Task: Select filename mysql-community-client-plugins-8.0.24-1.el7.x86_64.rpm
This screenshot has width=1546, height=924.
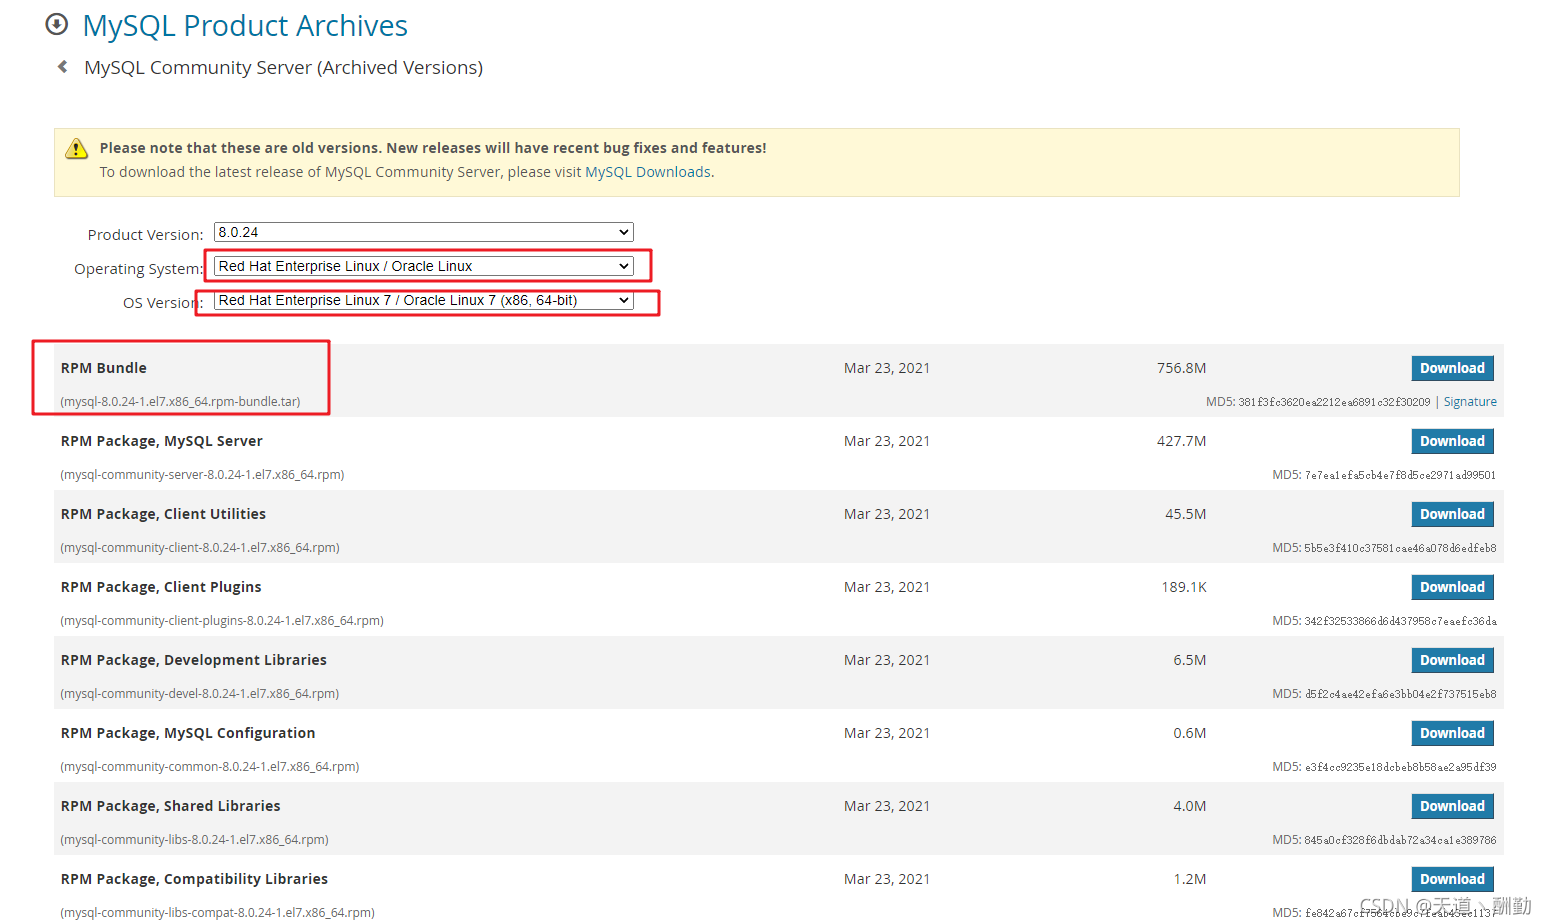Action: (x=222, y=621)
